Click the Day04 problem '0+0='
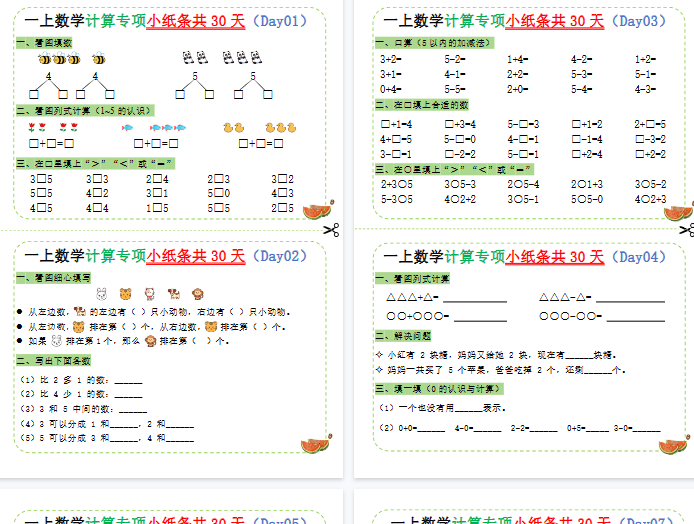Image resolution: width=694 pixels, height=524 pixels. coord(421,428)
